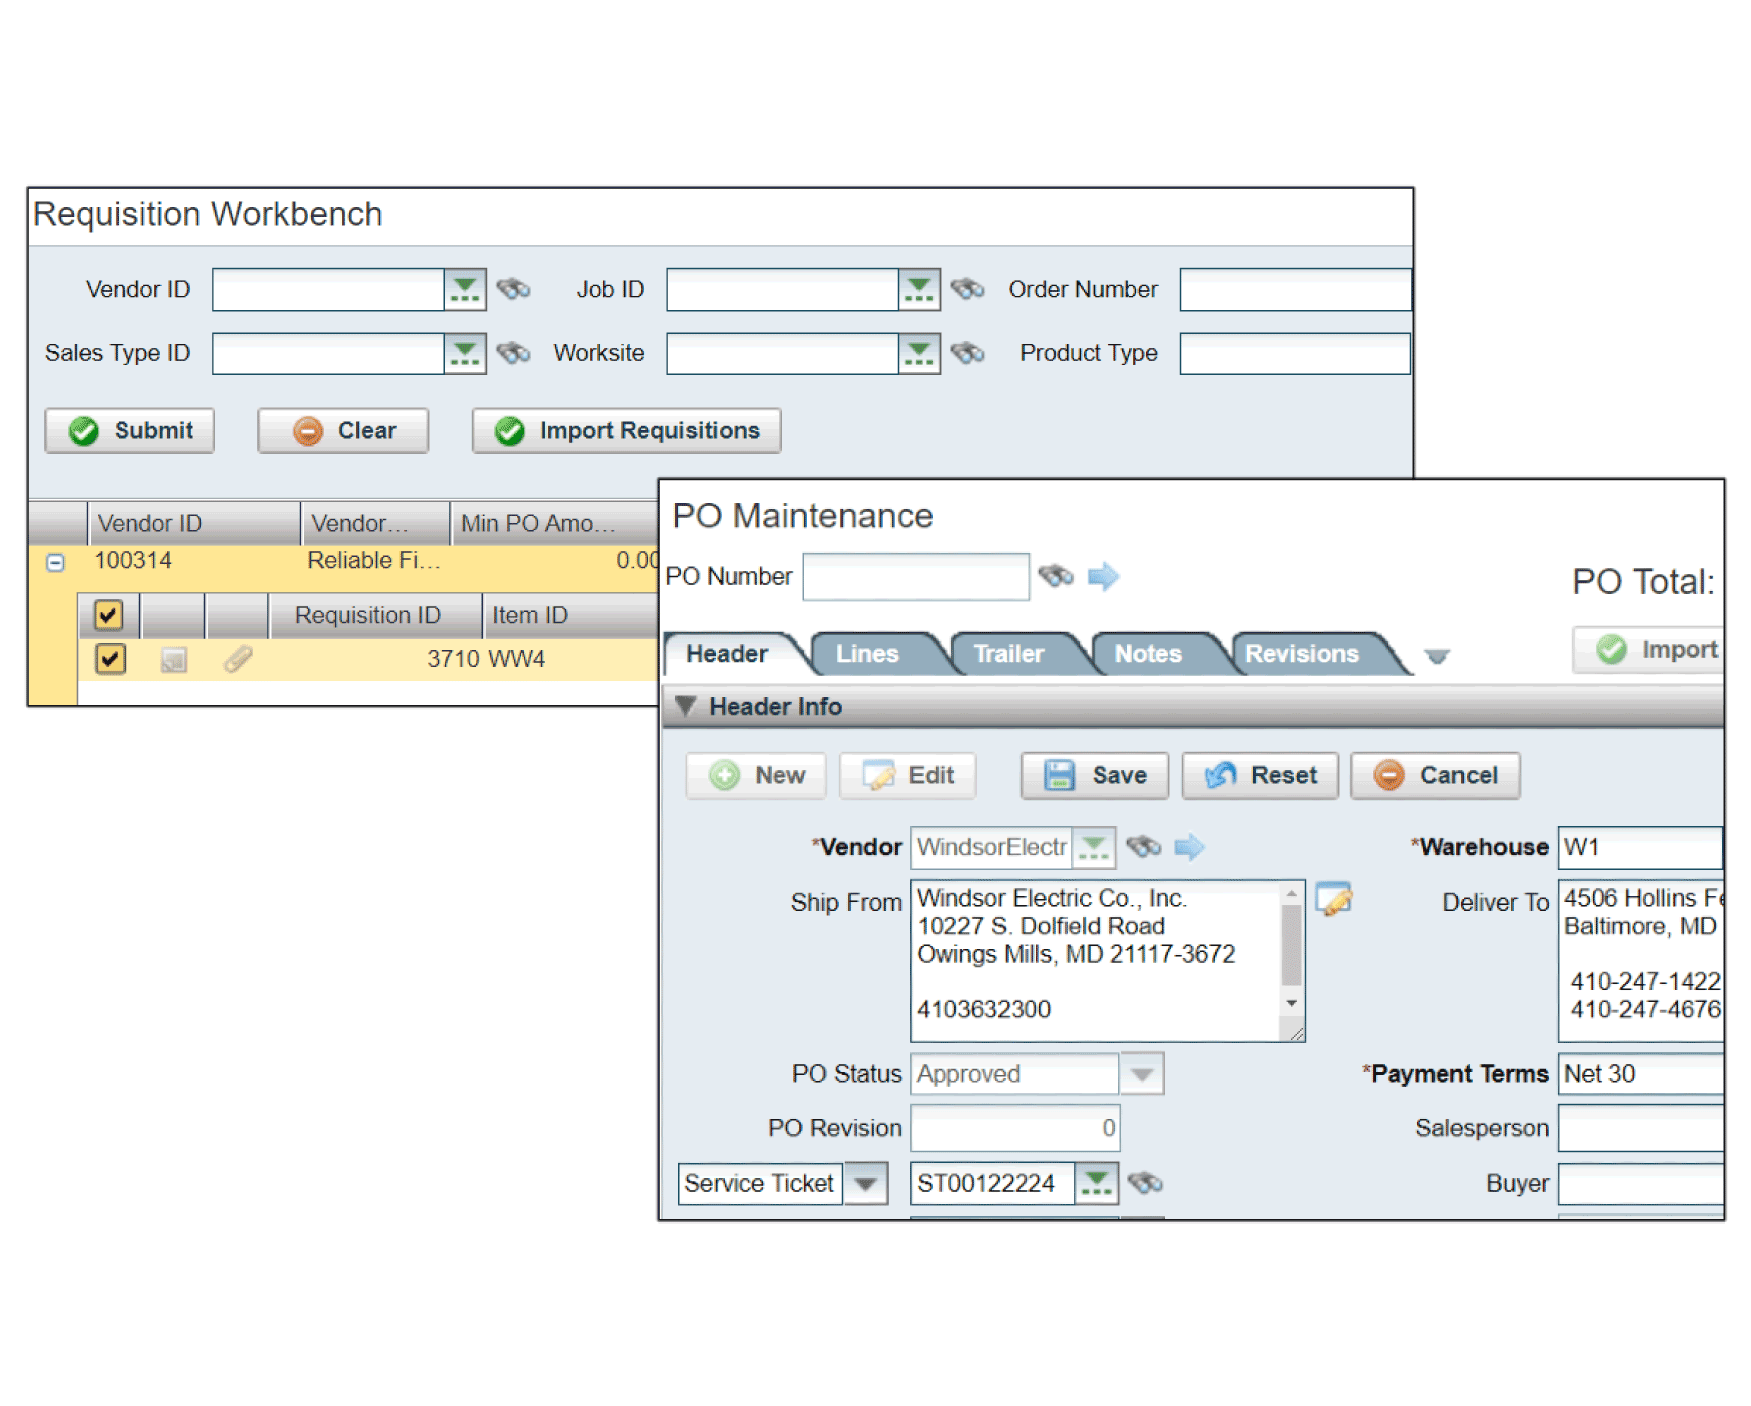Viewport: 1751px width, 1406px height.
Task: Switch to the Lines tab
Action: pyautogui.click(x=867, y=654)
